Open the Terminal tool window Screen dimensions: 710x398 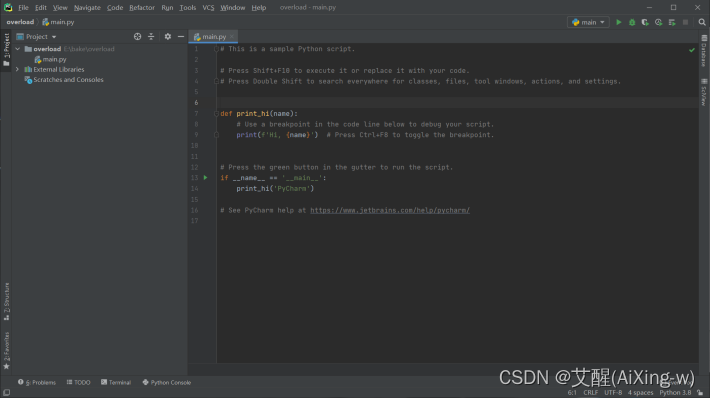[x=116, y=383]
